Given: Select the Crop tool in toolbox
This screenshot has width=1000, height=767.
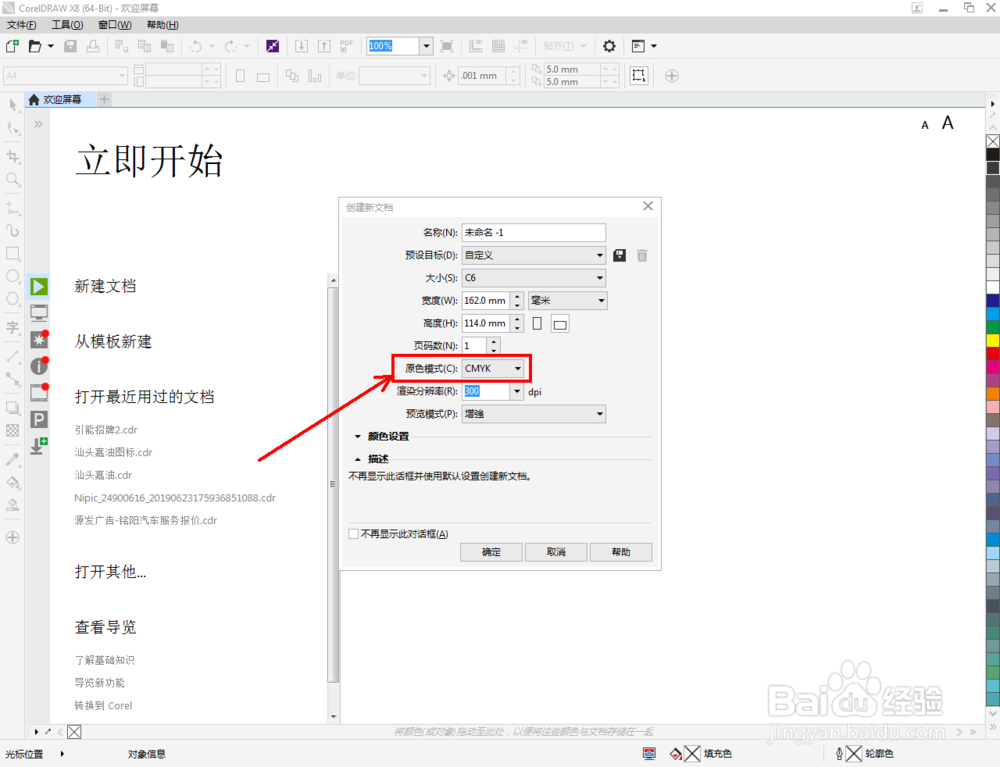Looking at the screenshot, I should [x=13, y=156].
